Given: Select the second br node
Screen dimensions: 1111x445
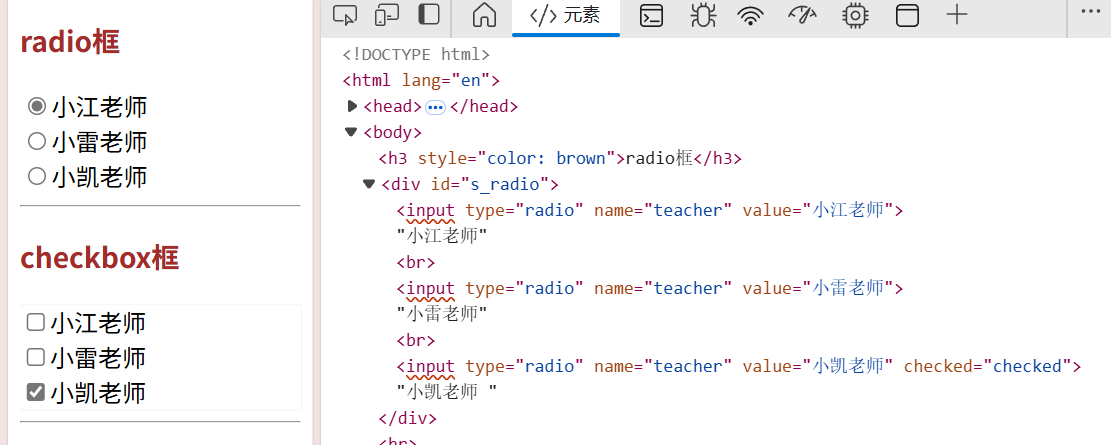Looking at the screenshot, I should point(416,340).
